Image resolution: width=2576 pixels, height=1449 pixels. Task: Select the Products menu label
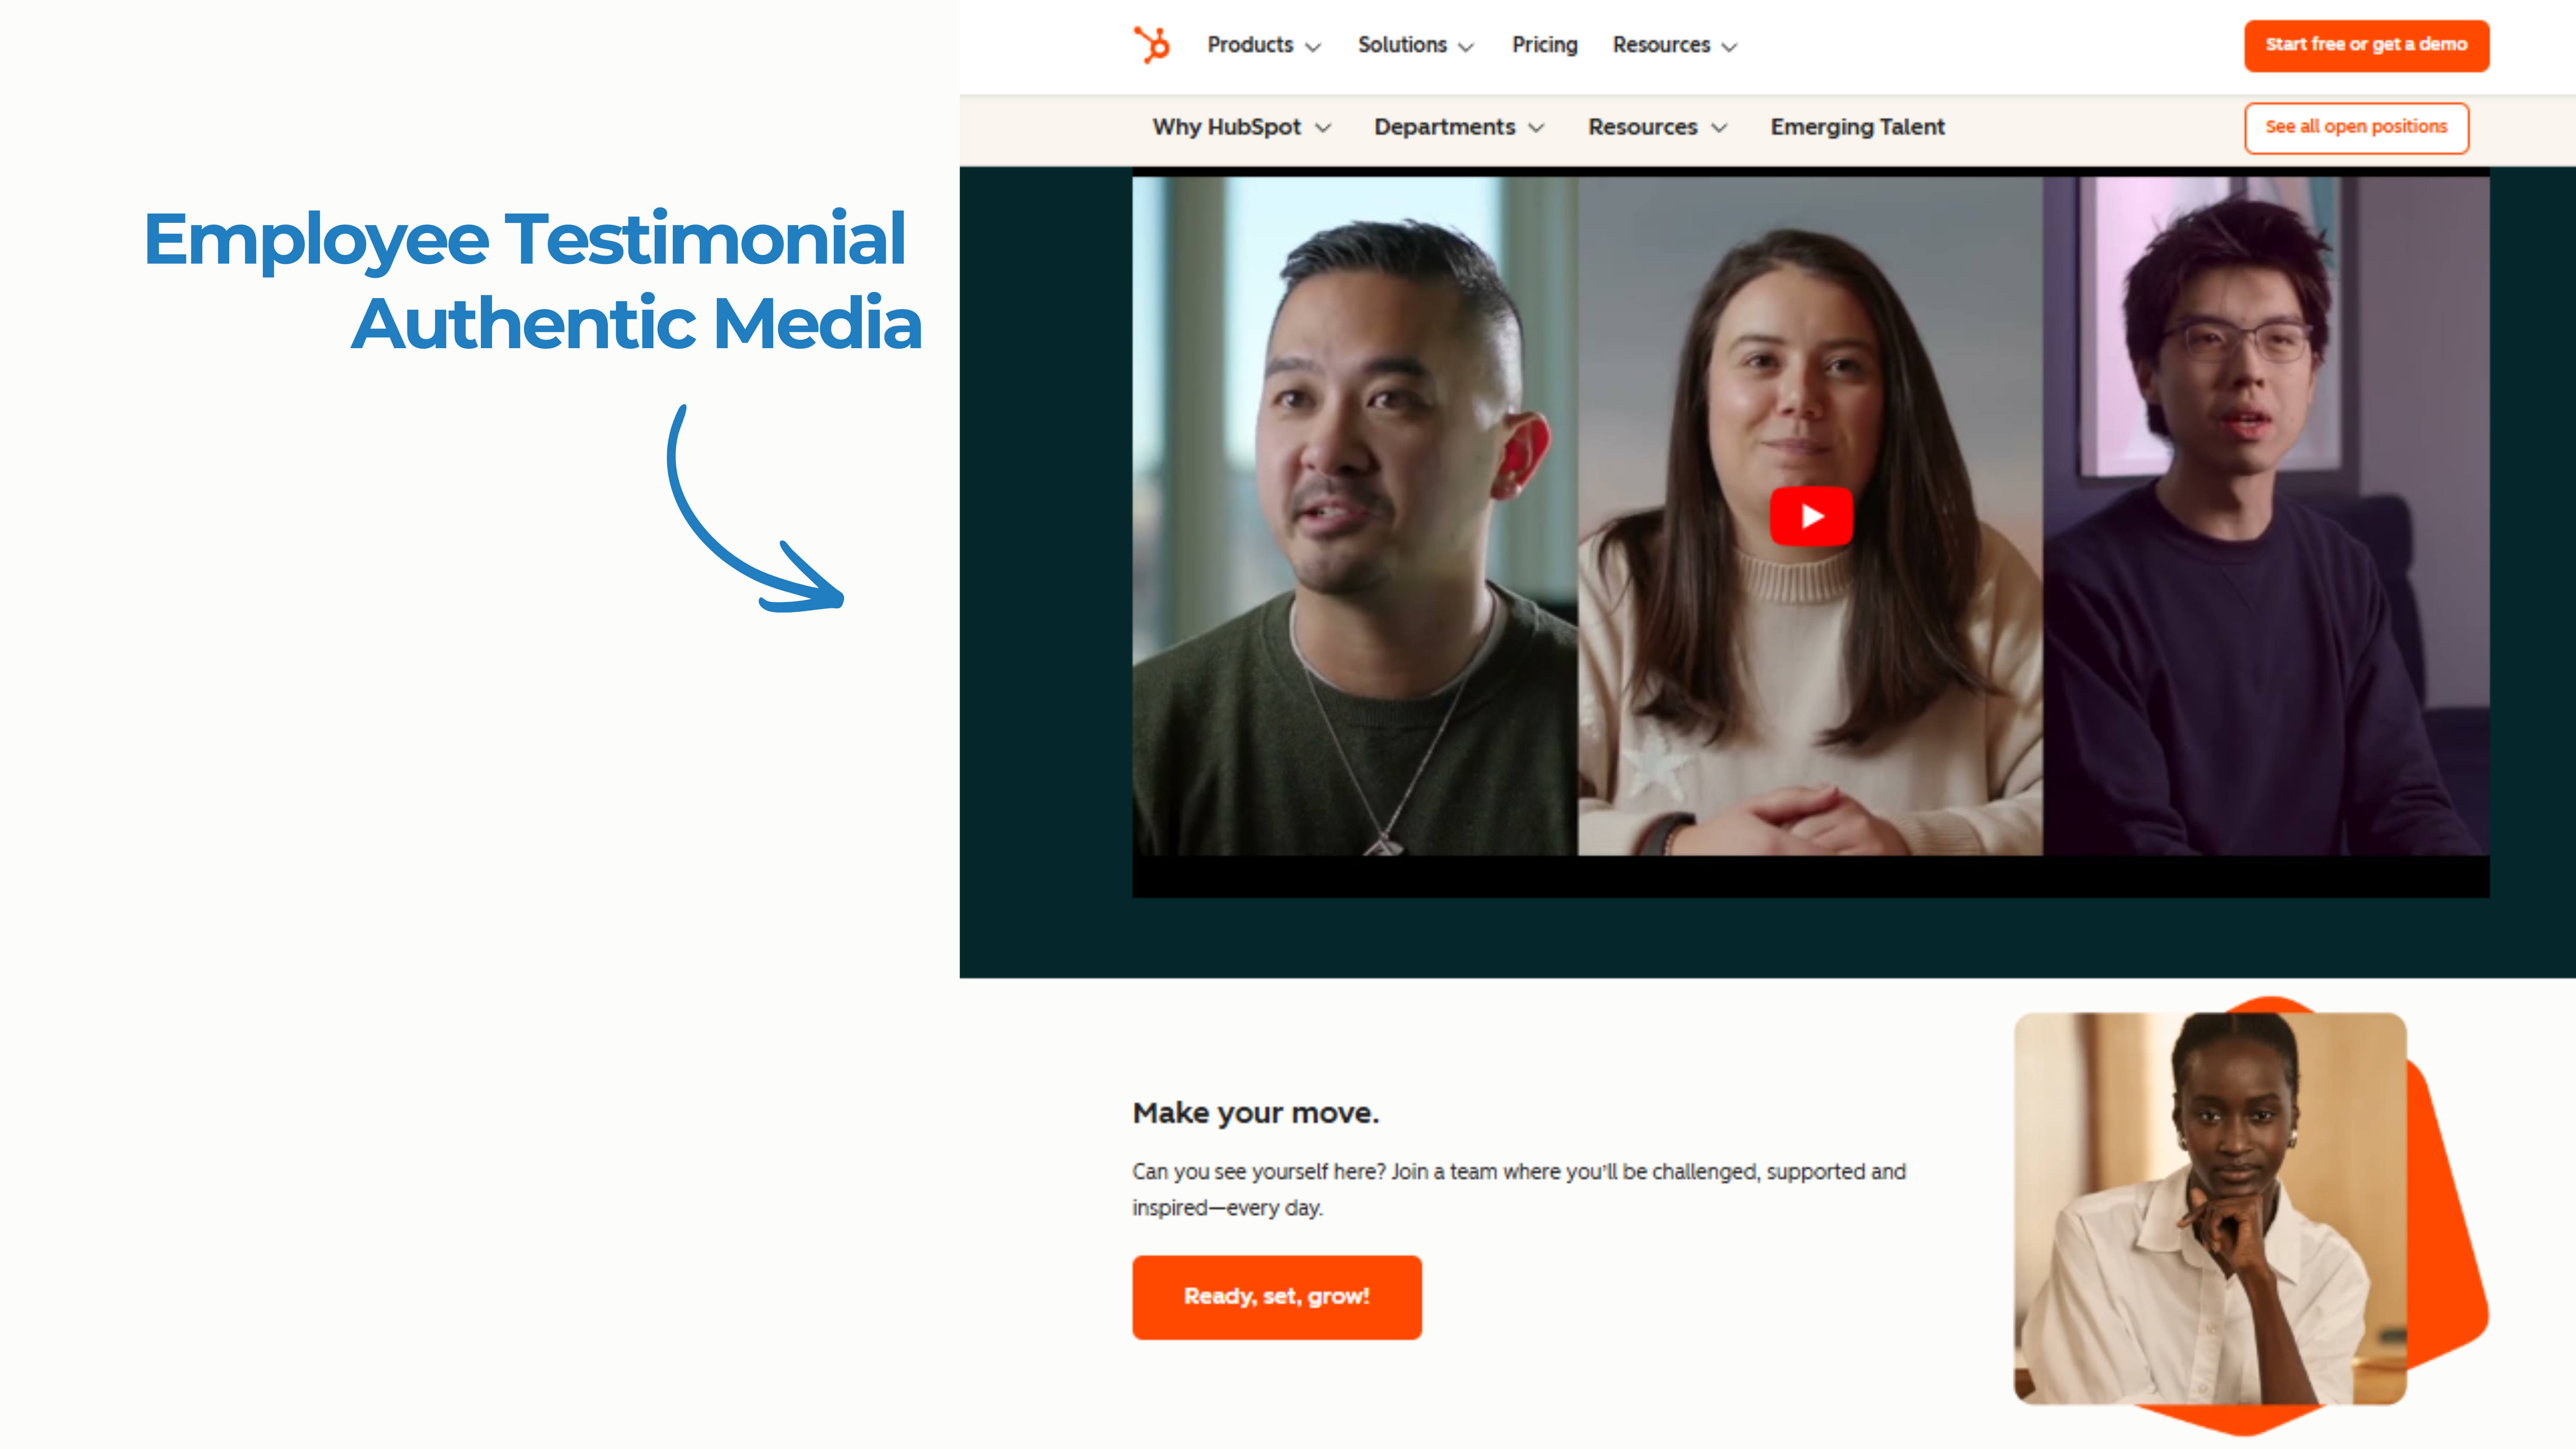click(x=1250, y=45)
